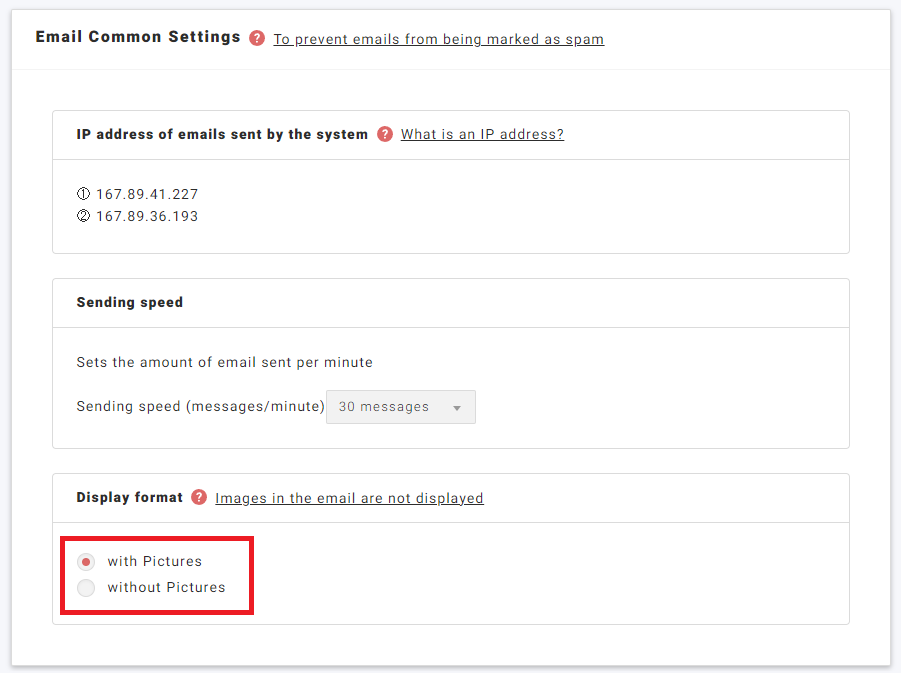Select the with Pictures radio button
This screenshot has width=901, height=673.
click(x=86, y=561)
